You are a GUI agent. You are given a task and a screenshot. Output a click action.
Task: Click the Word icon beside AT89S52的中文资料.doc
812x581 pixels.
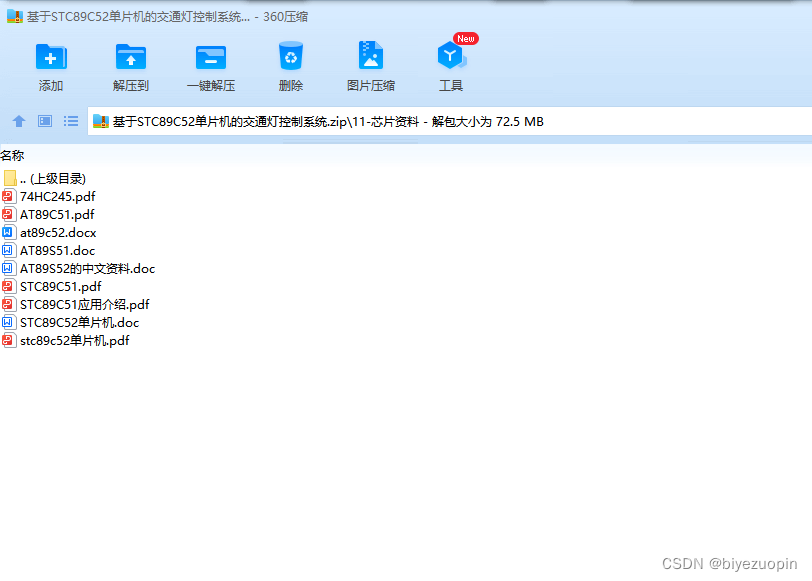tap(8, 268)
